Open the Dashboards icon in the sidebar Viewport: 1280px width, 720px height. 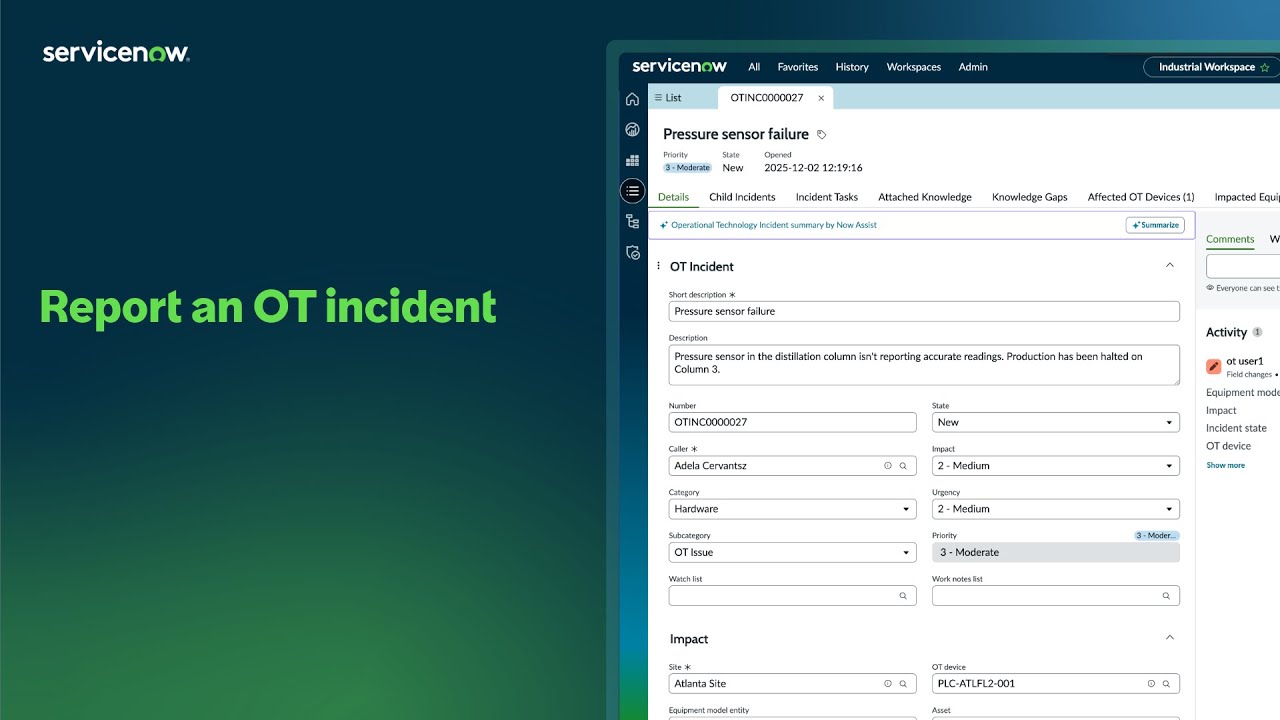[632, 129]
